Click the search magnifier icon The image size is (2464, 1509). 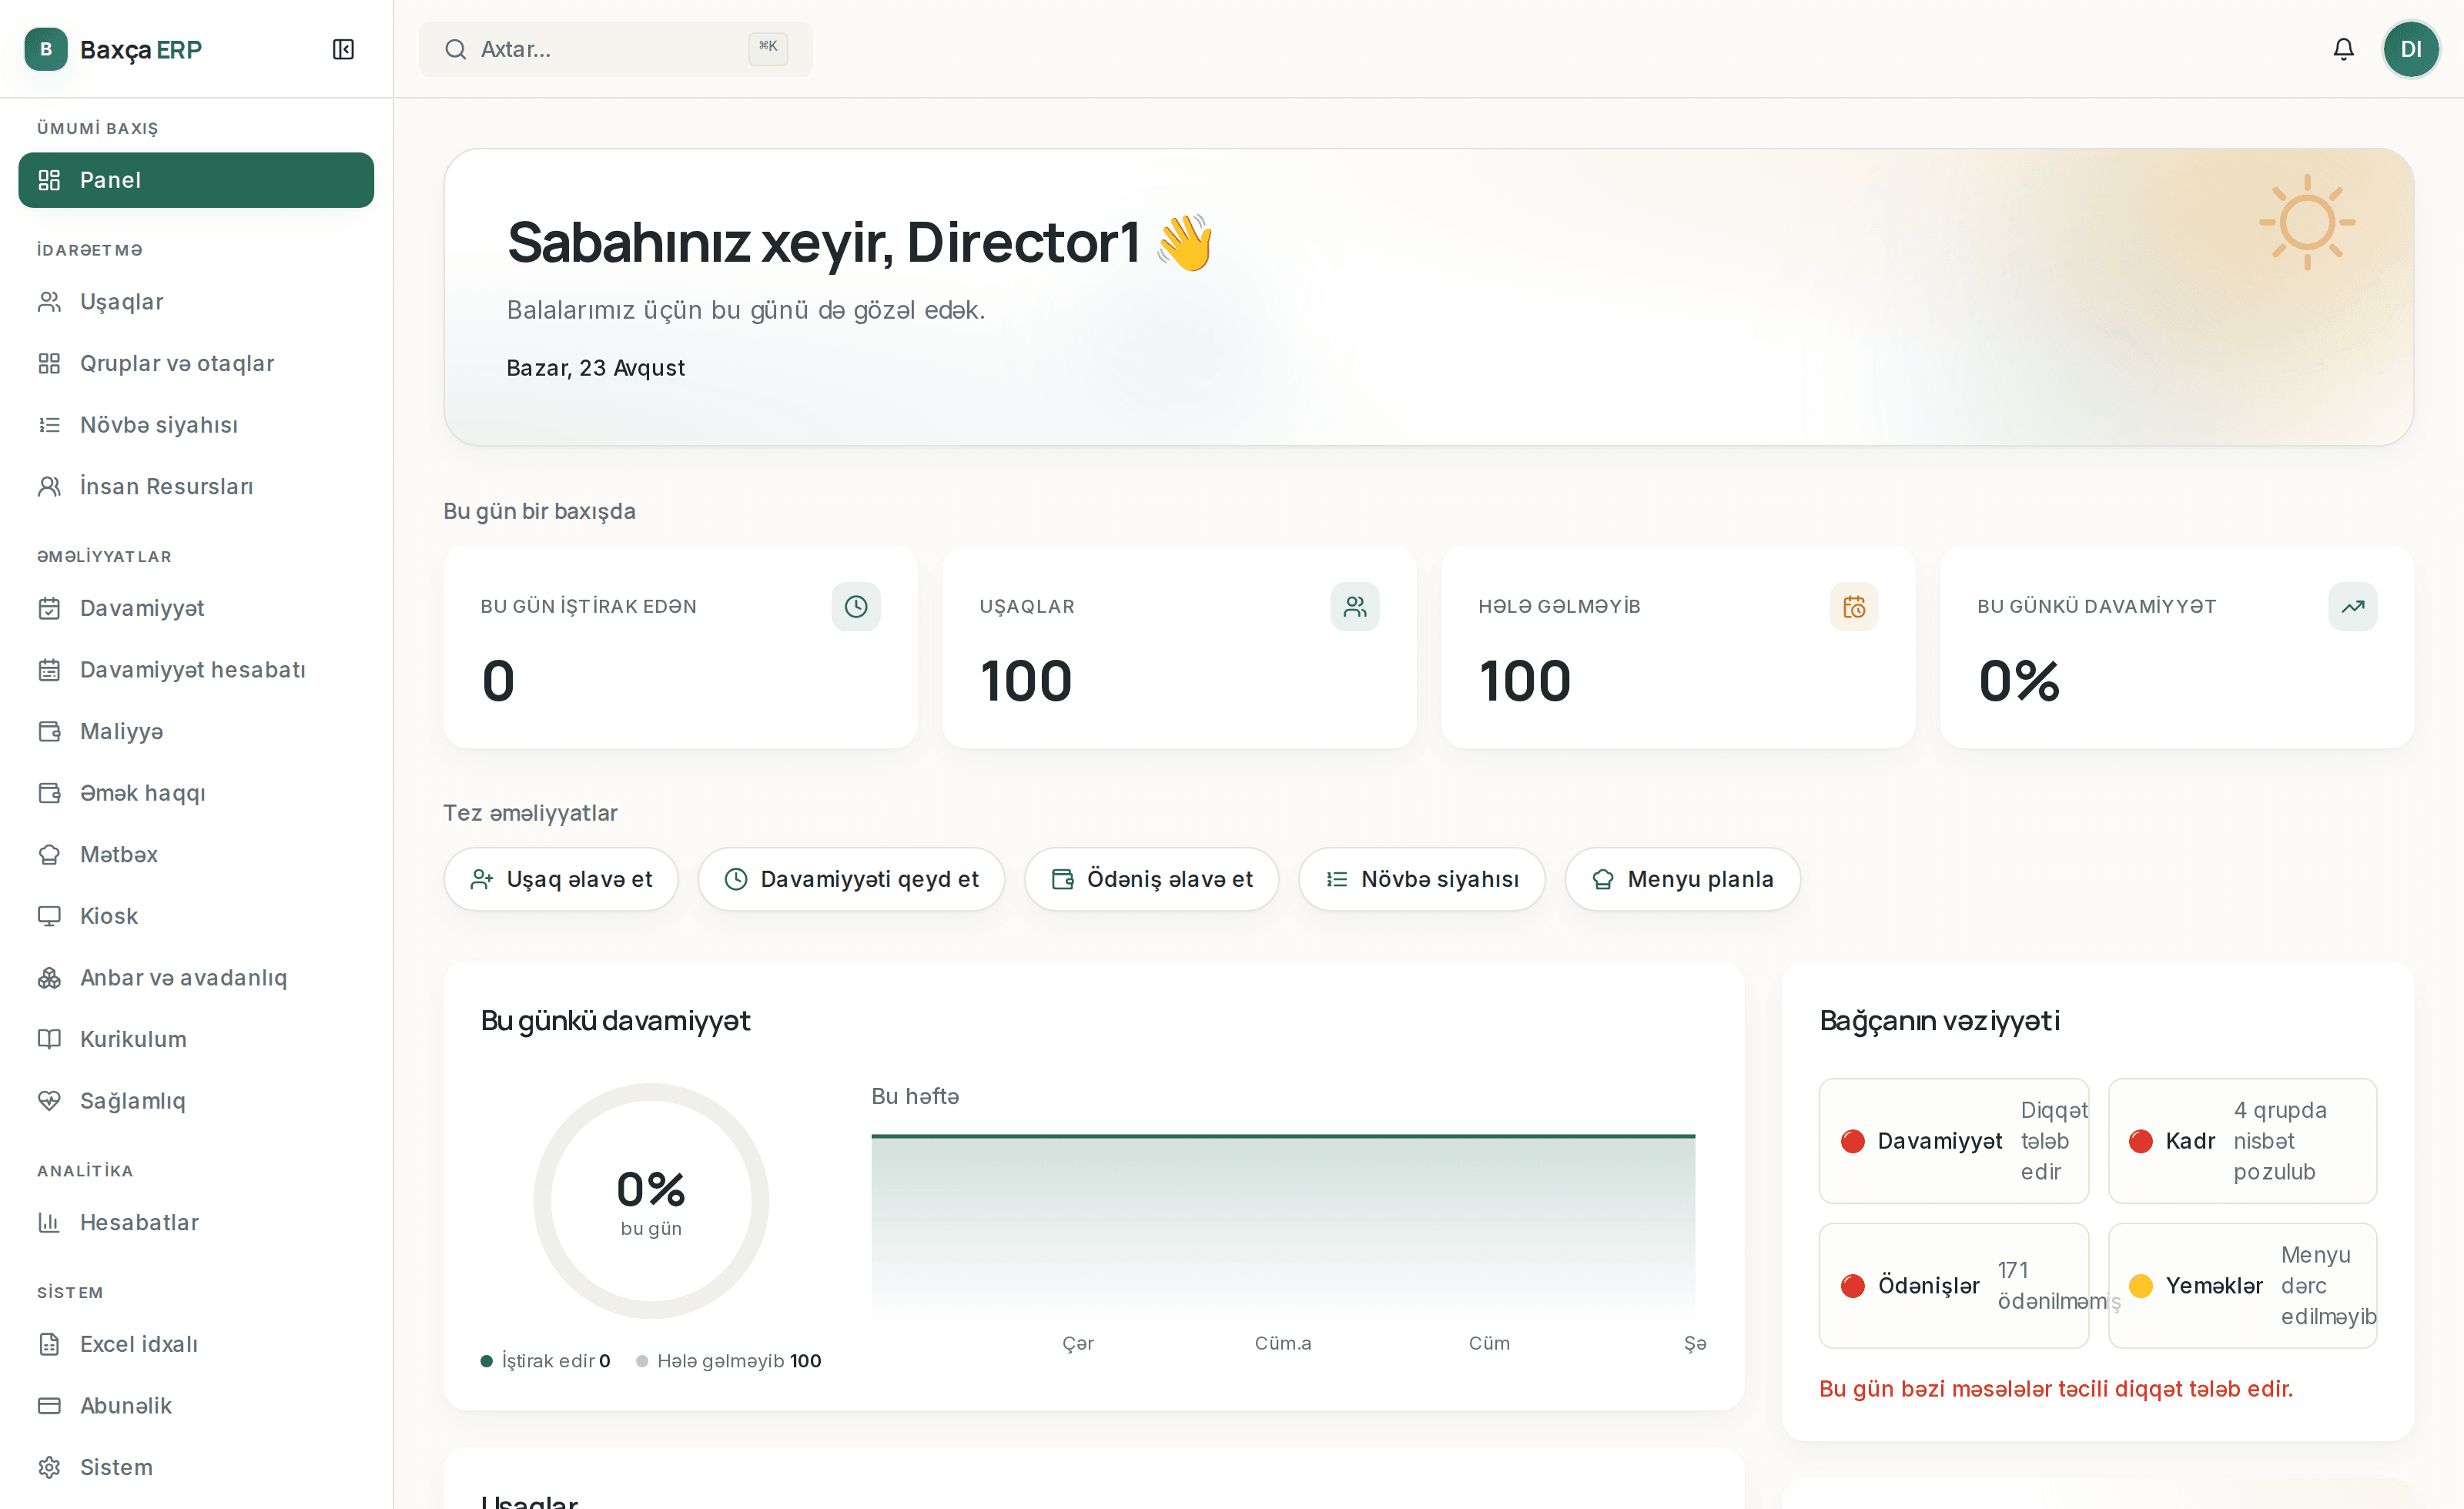coord(455,49)
